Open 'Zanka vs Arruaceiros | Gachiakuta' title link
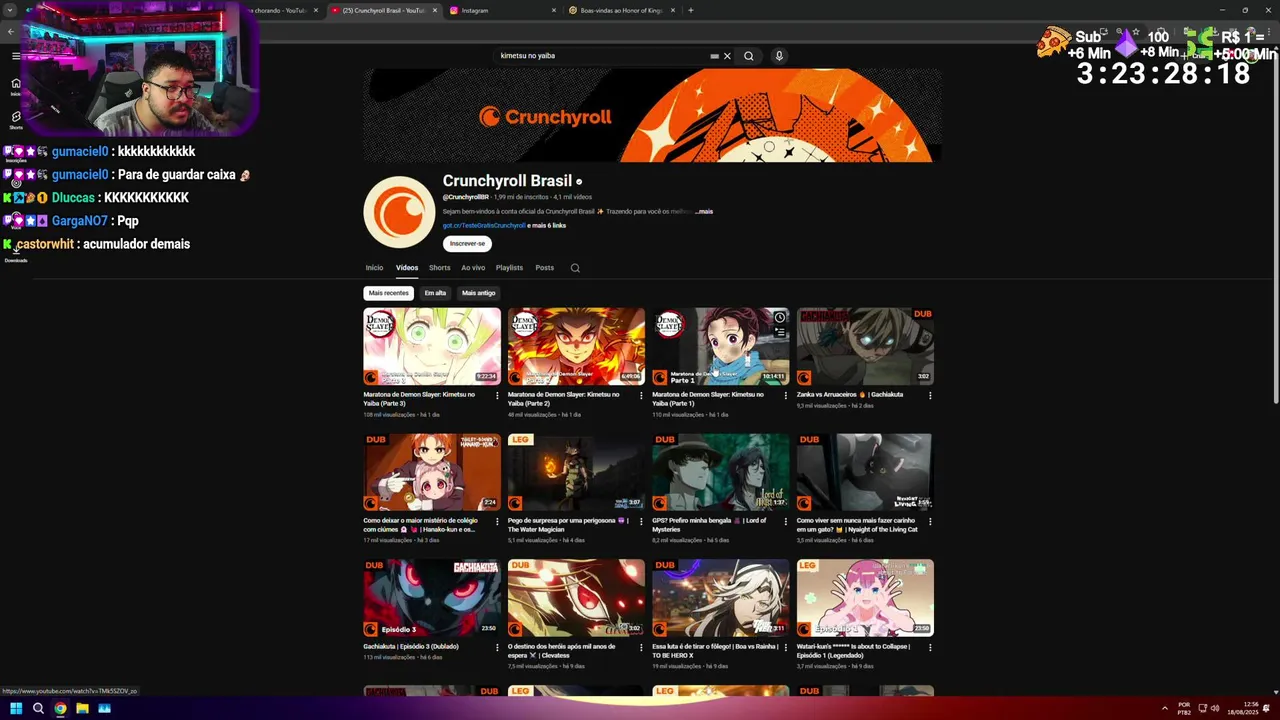Screen dimensions: 1280x720 pos(850,394)
